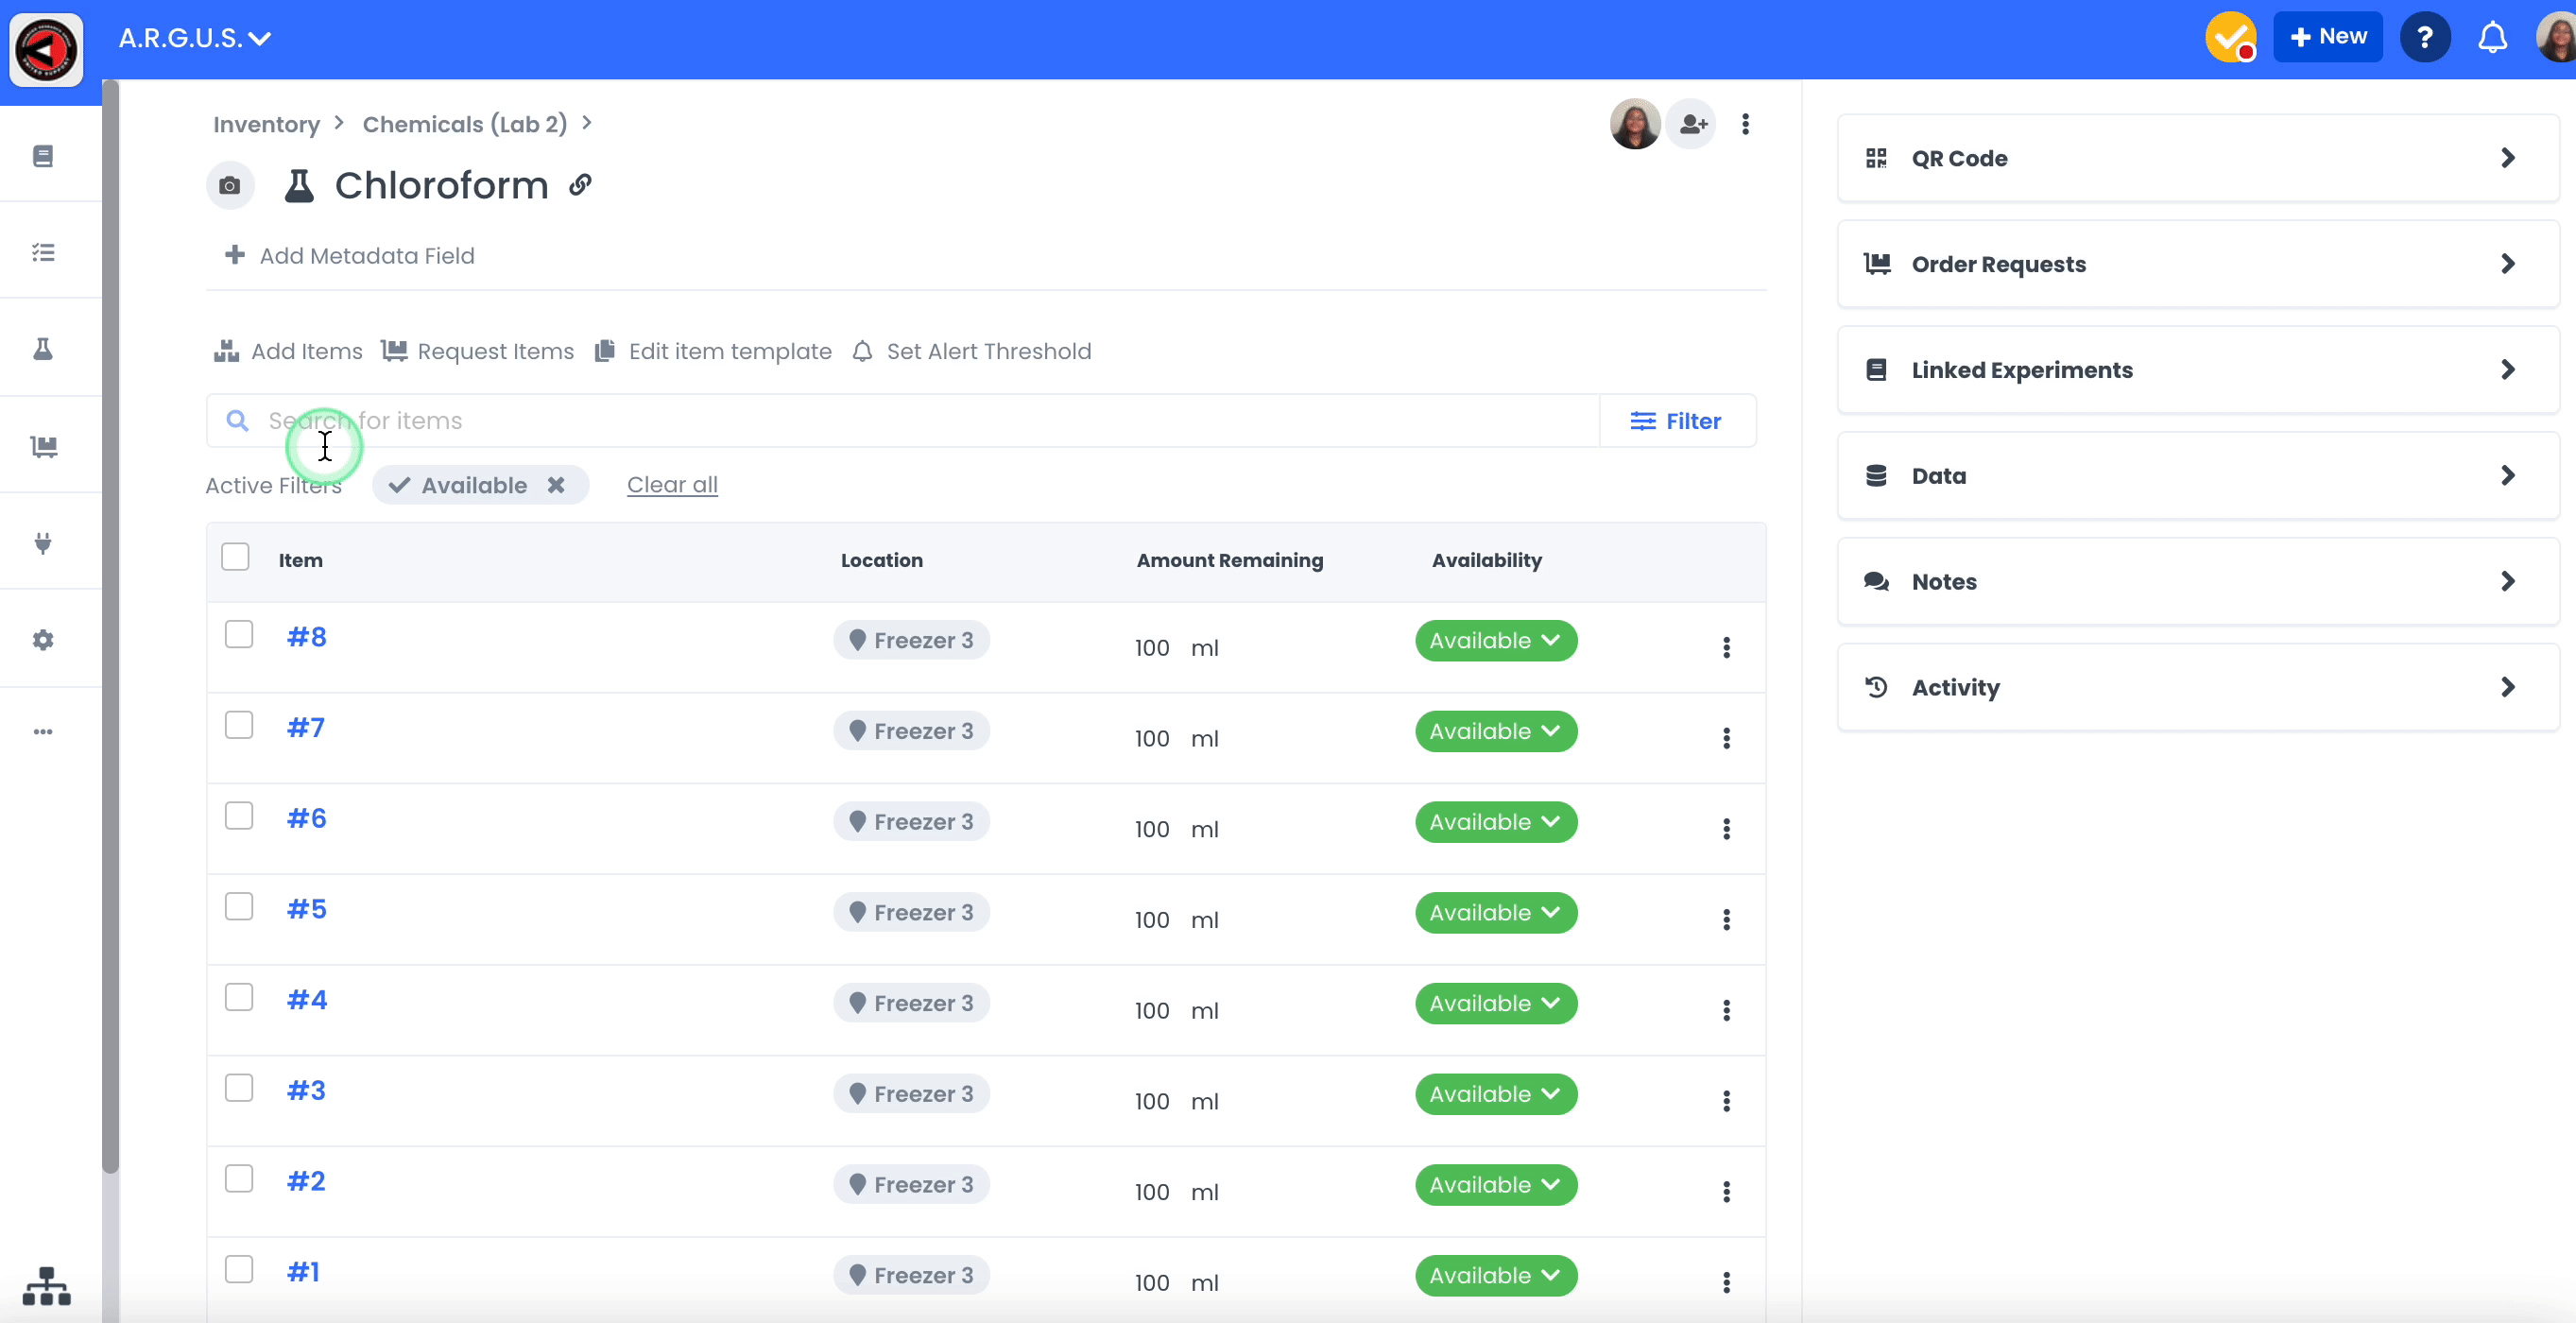
Task: Open three-dot menu for item #8
Action: [1726, 648]
